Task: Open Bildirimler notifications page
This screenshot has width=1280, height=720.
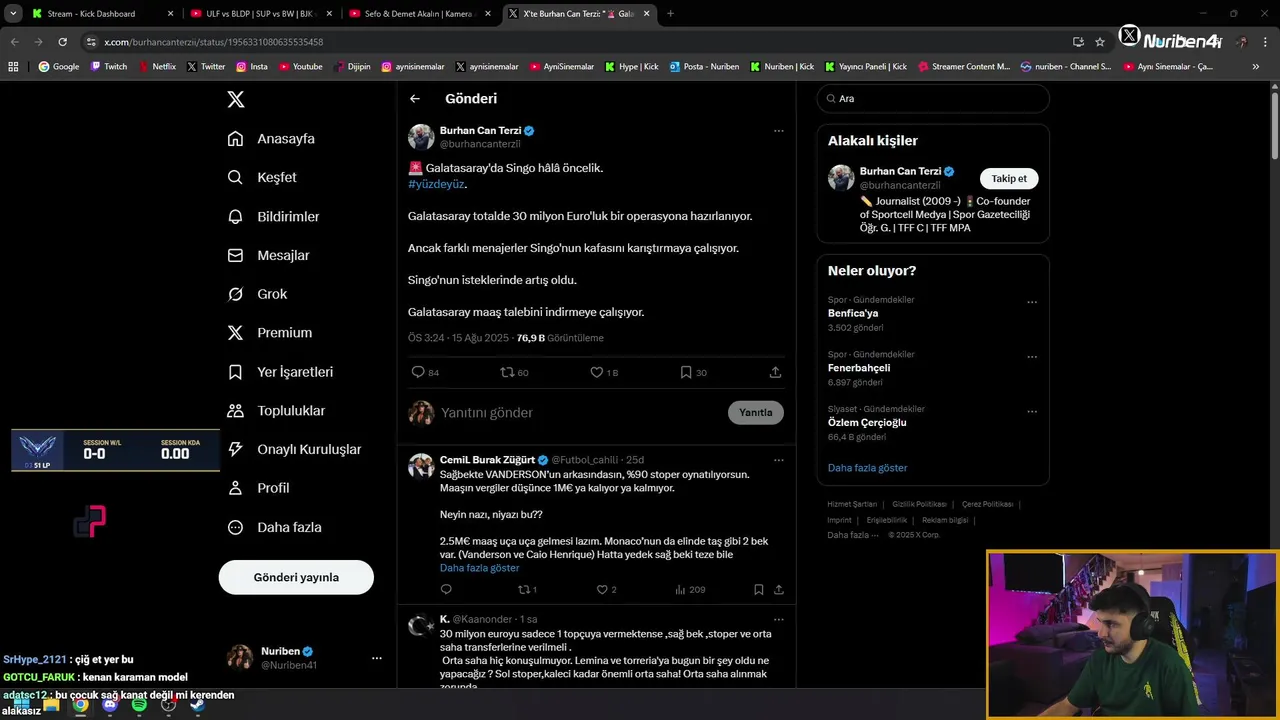Action: pos(273,216)
